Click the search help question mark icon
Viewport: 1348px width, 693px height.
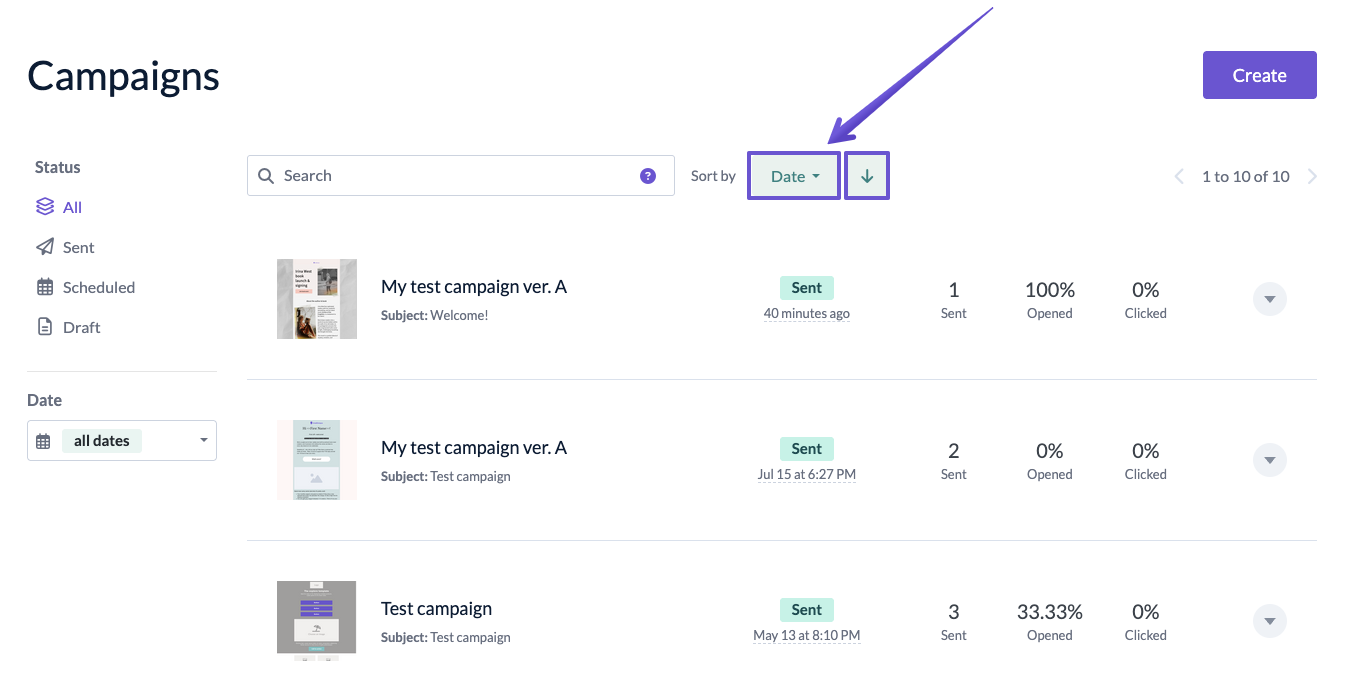point(648,176)
